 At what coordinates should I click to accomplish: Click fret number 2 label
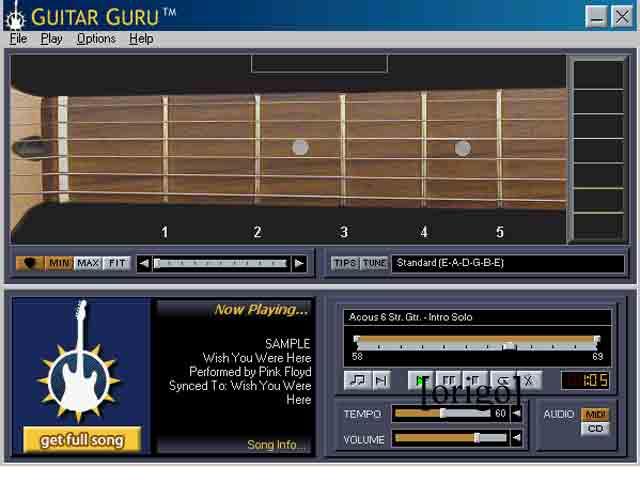pyautogui.click(x=257, y=232)
